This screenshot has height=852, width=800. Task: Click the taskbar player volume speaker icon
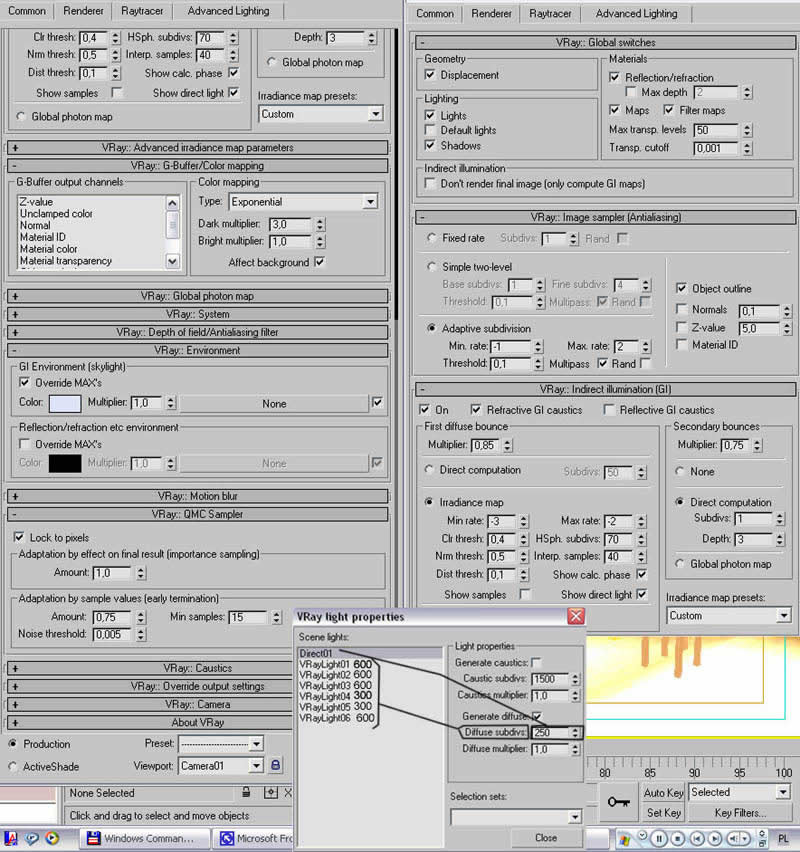pyautogui.click(x=734, y=838)
